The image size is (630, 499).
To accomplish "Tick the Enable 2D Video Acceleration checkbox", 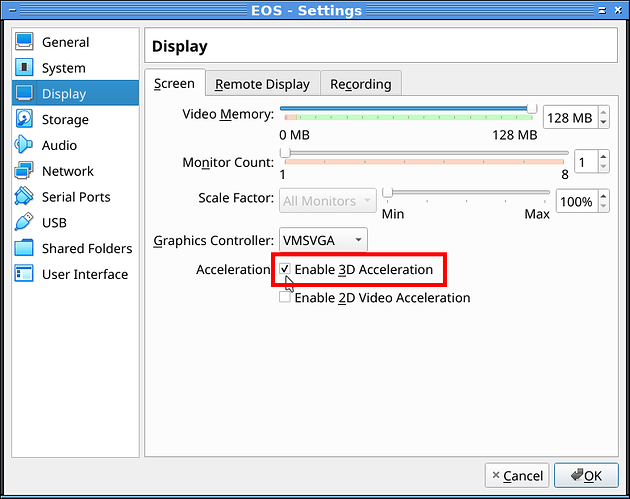I will pos(285,297).
